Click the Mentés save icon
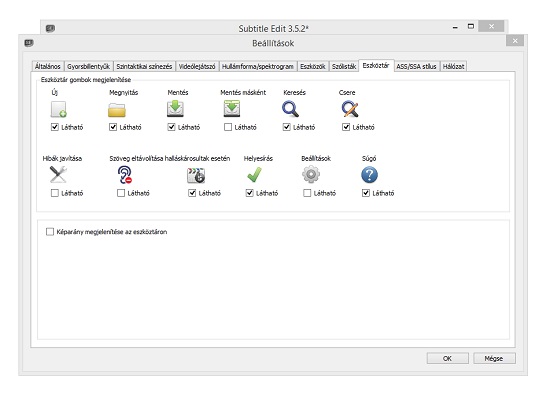Screen dimensions: 550x403 (x=175, y=109)
